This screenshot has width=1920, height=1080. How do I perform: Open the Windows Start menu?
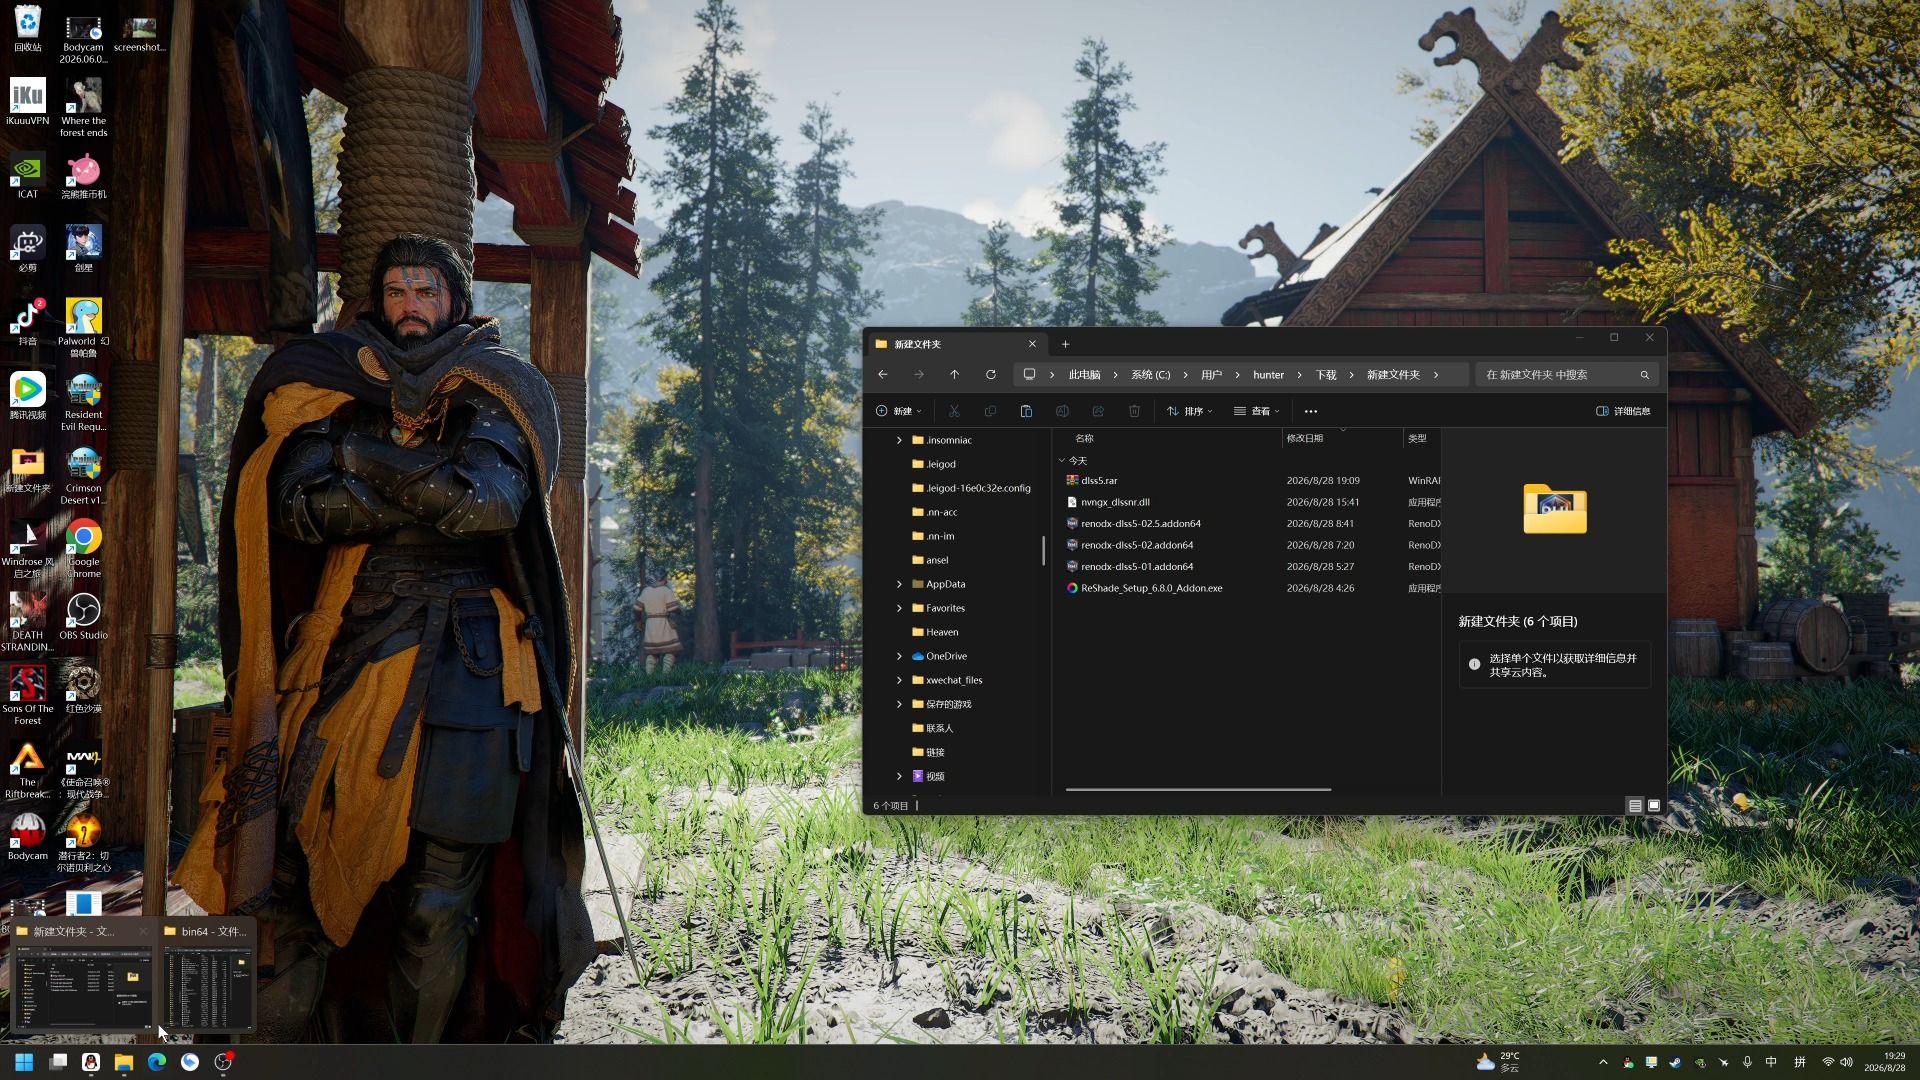click(x=24, y=1062)
